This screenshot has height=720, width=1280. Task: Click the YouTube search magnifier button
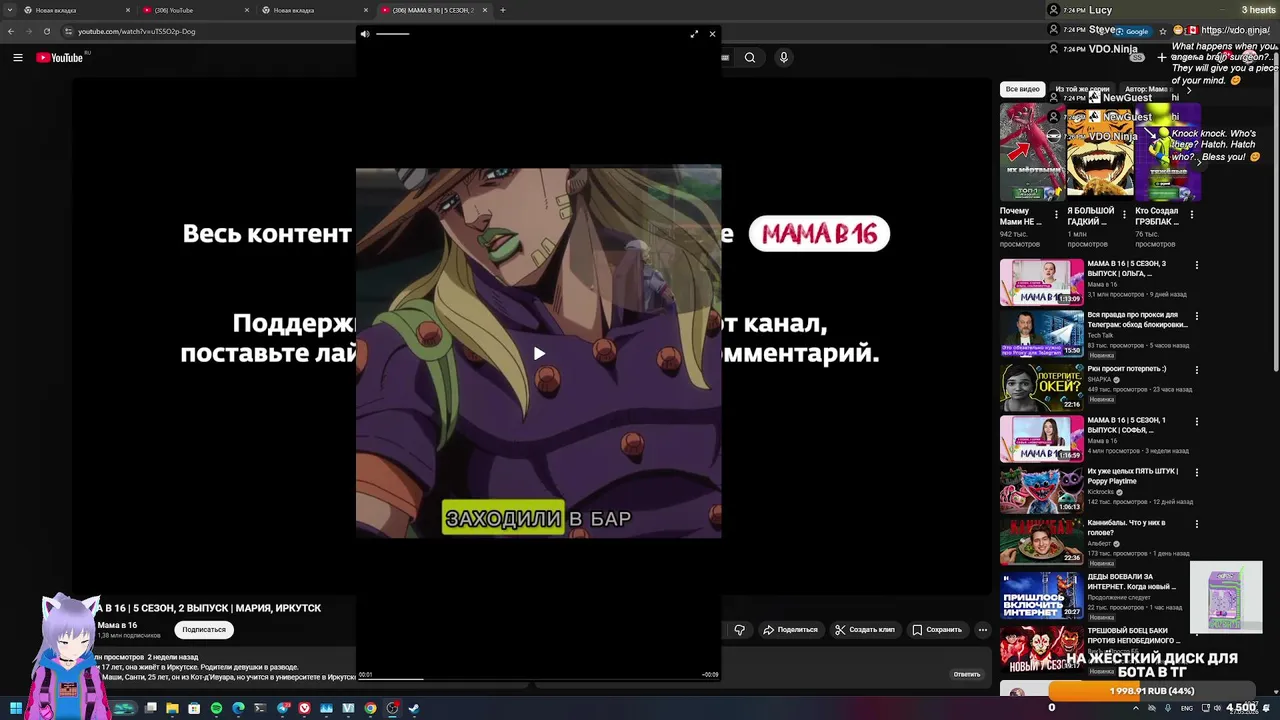point(750,58)
